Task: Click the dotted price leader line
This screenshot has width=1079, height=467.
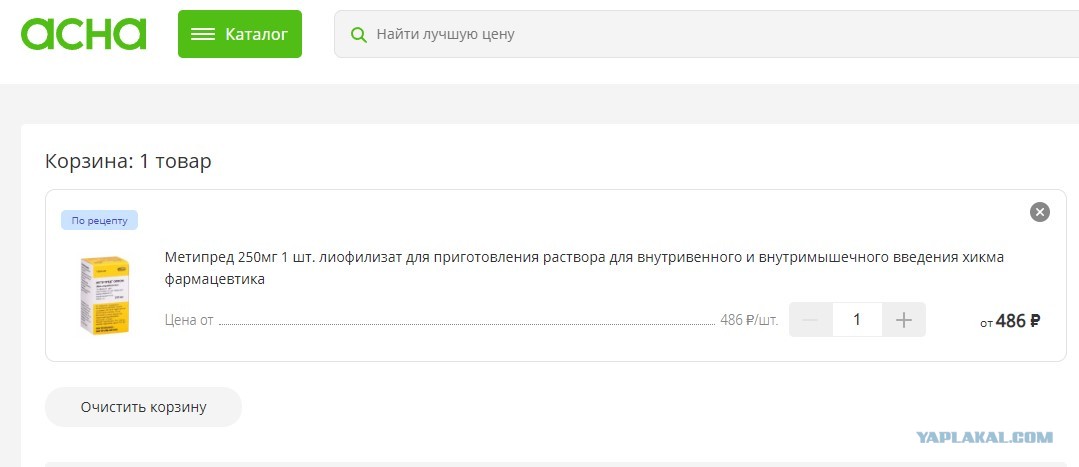Action: coord(467,324)
